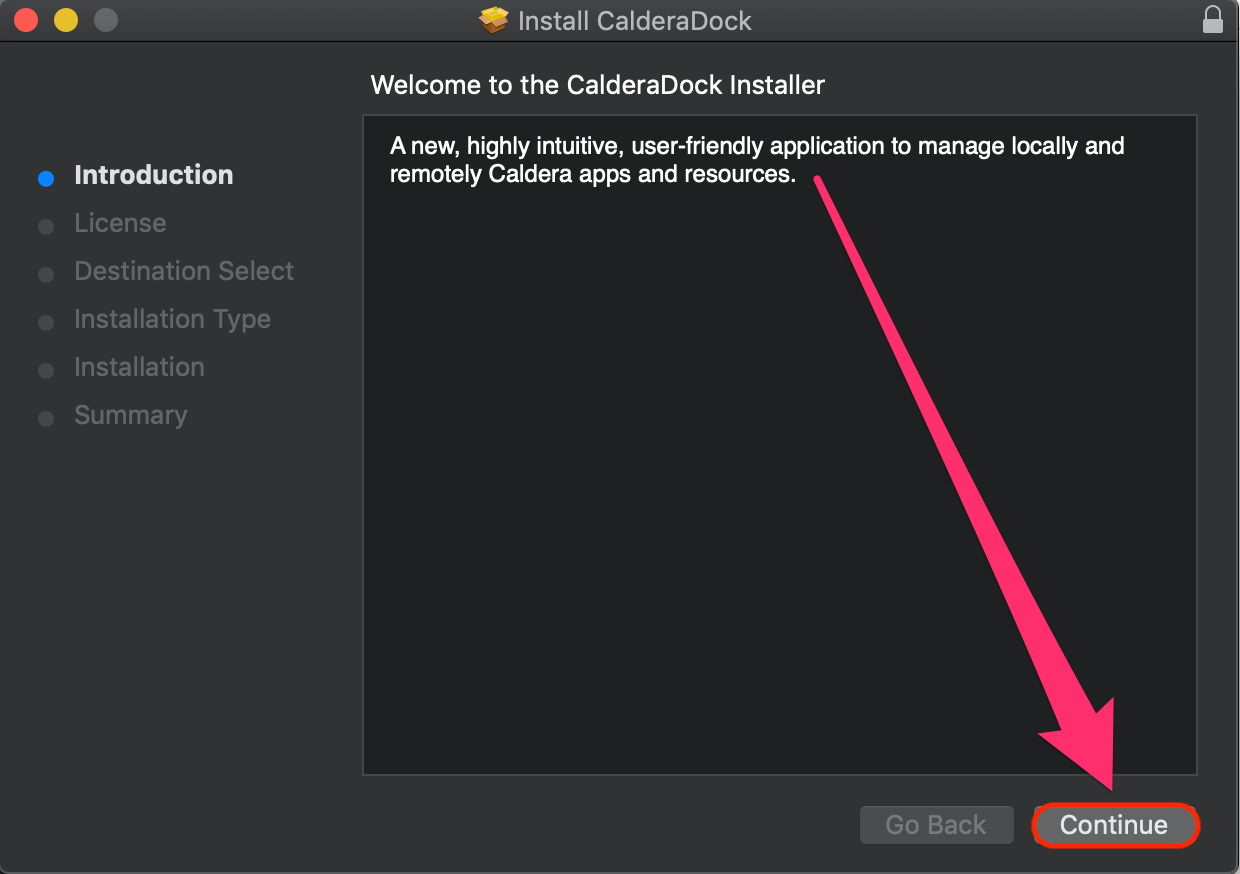Click the Continue button
This screenshot has height=874, width=1240.
(1114, 825)
